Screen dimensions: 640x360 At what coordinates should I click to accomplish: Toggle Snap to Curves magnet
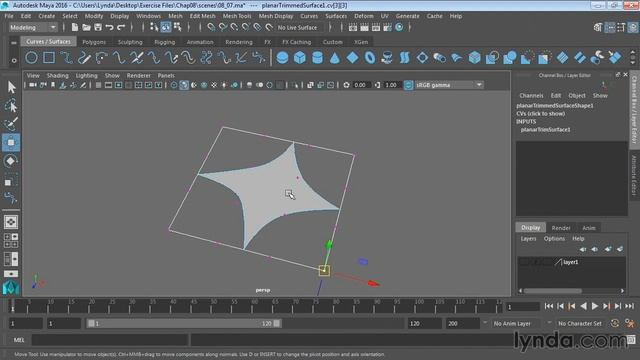pyautogui.click(x=223, y=27)
